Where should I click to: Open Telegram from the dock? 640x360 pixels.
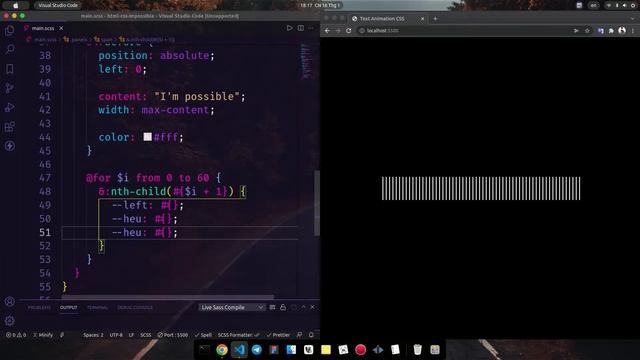257,350
